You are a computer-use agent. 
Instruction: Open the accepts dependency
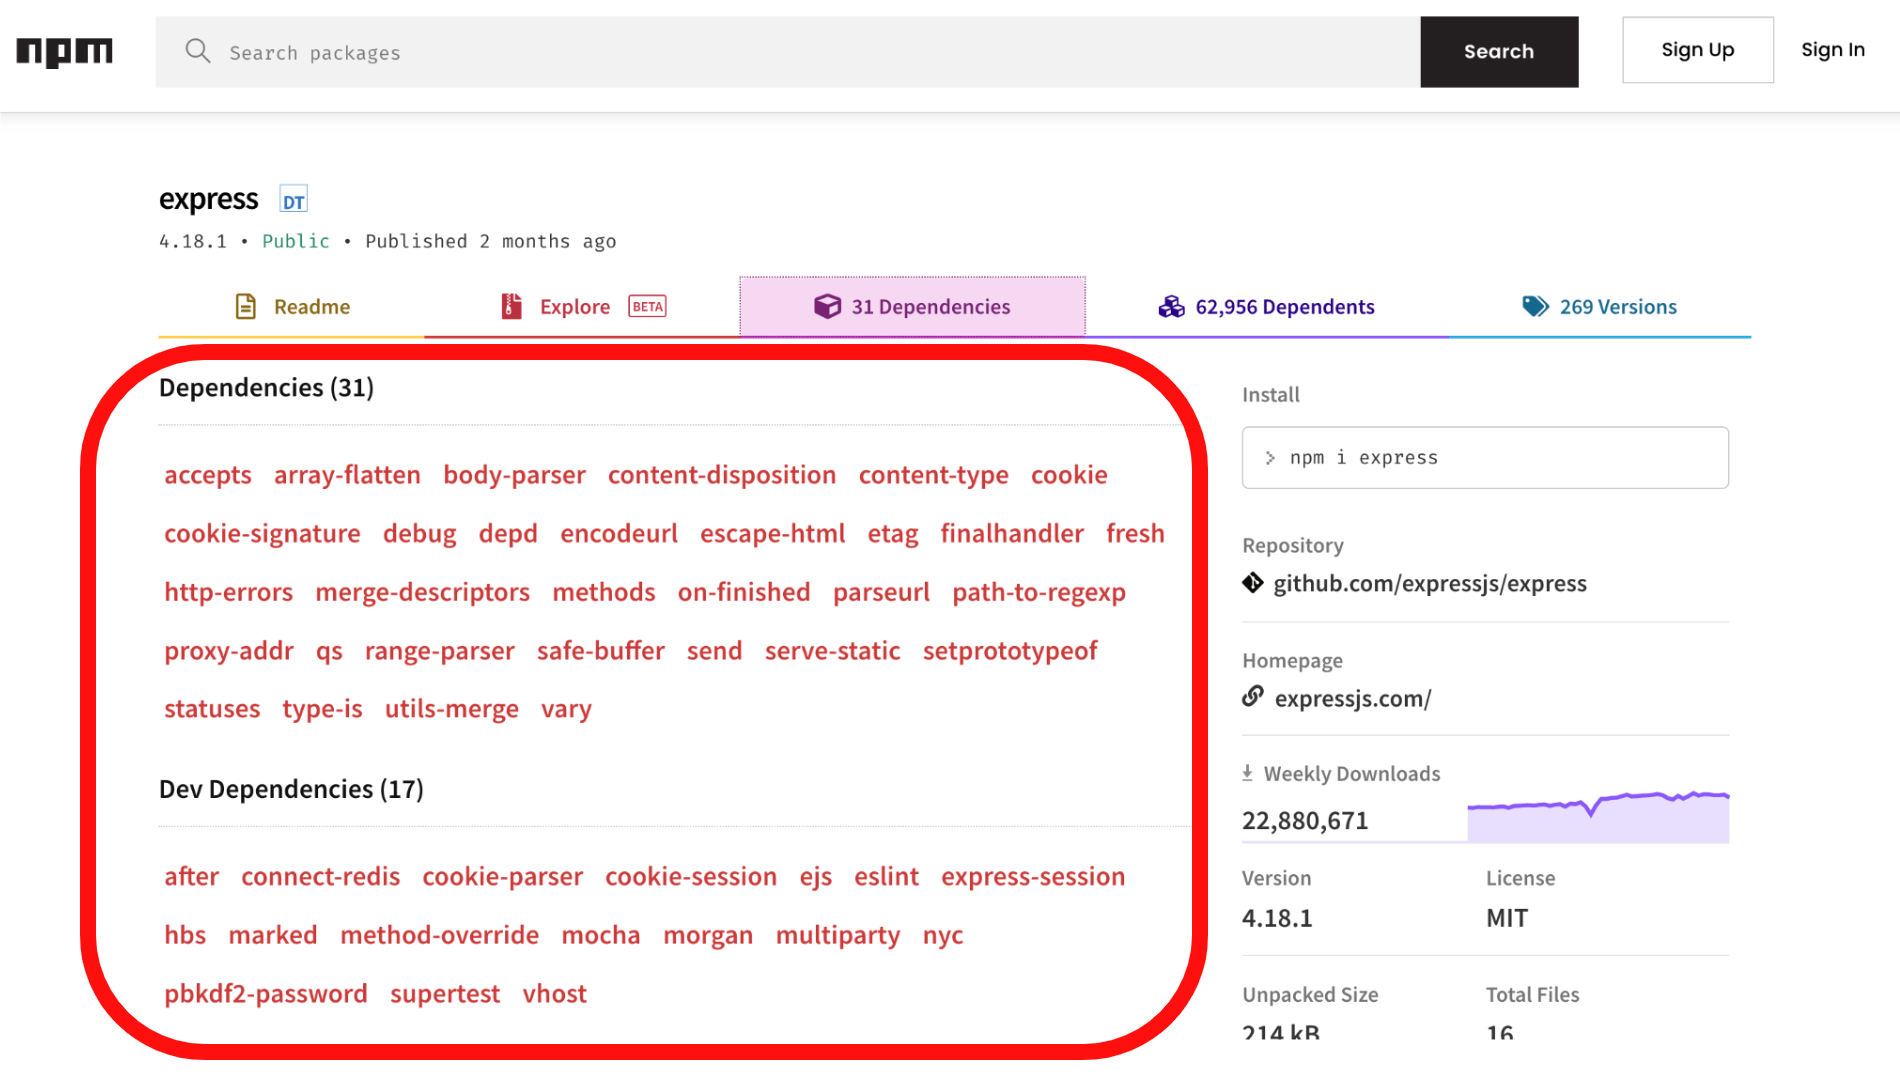(208, 475)
